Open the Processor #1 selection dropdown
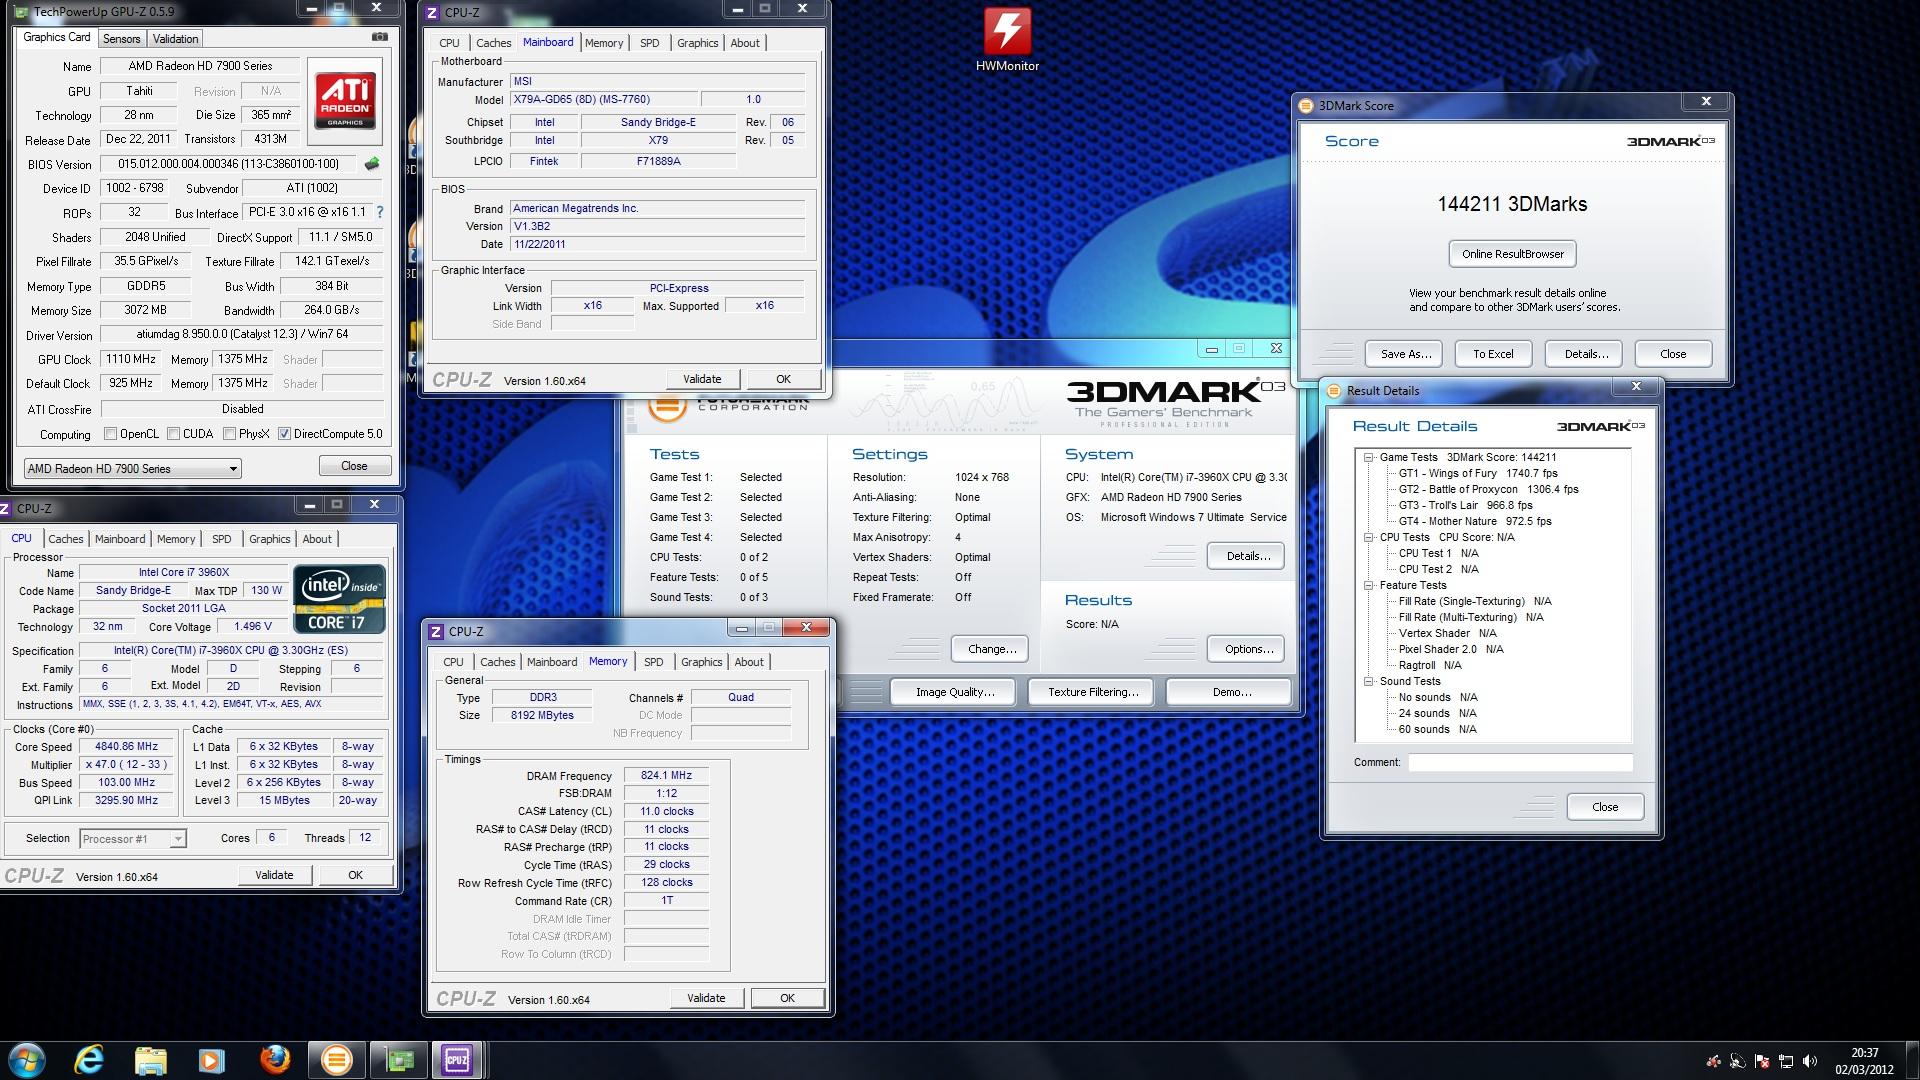Screen dimensions: 1920x1080 (132, 839)
